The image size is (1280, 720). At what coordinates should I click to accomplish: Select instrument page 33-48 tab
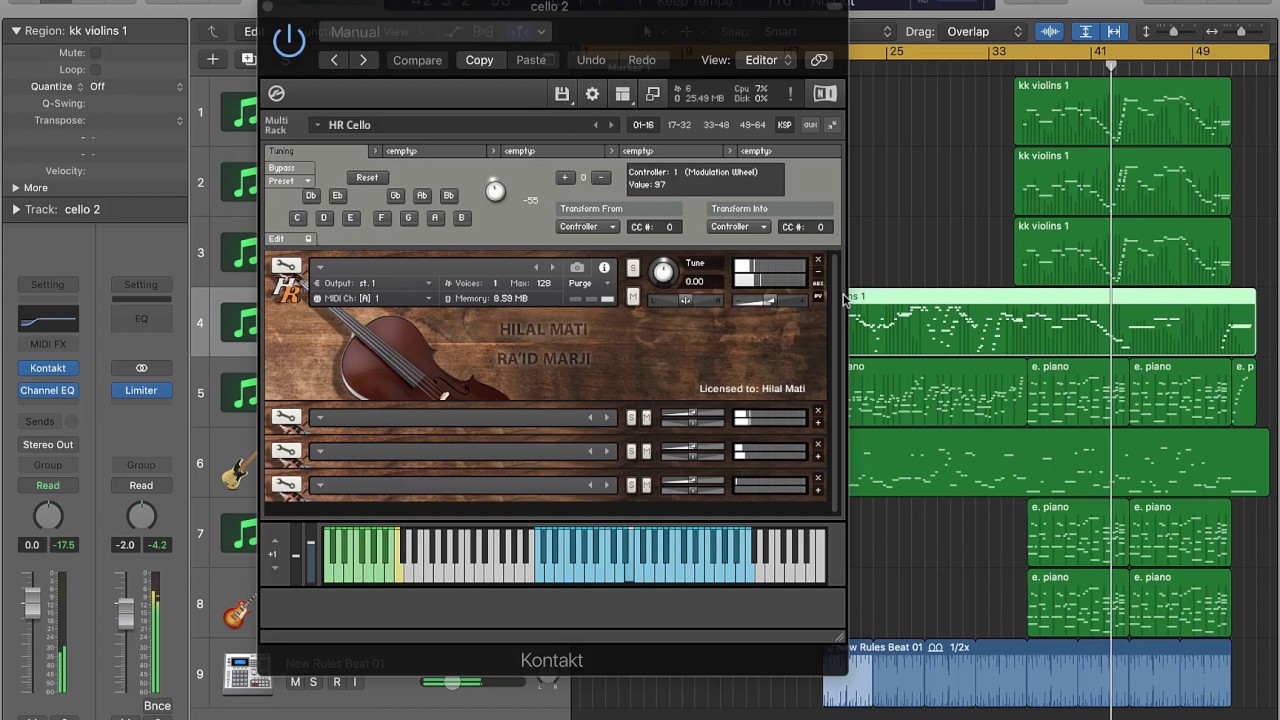(716, 125)
